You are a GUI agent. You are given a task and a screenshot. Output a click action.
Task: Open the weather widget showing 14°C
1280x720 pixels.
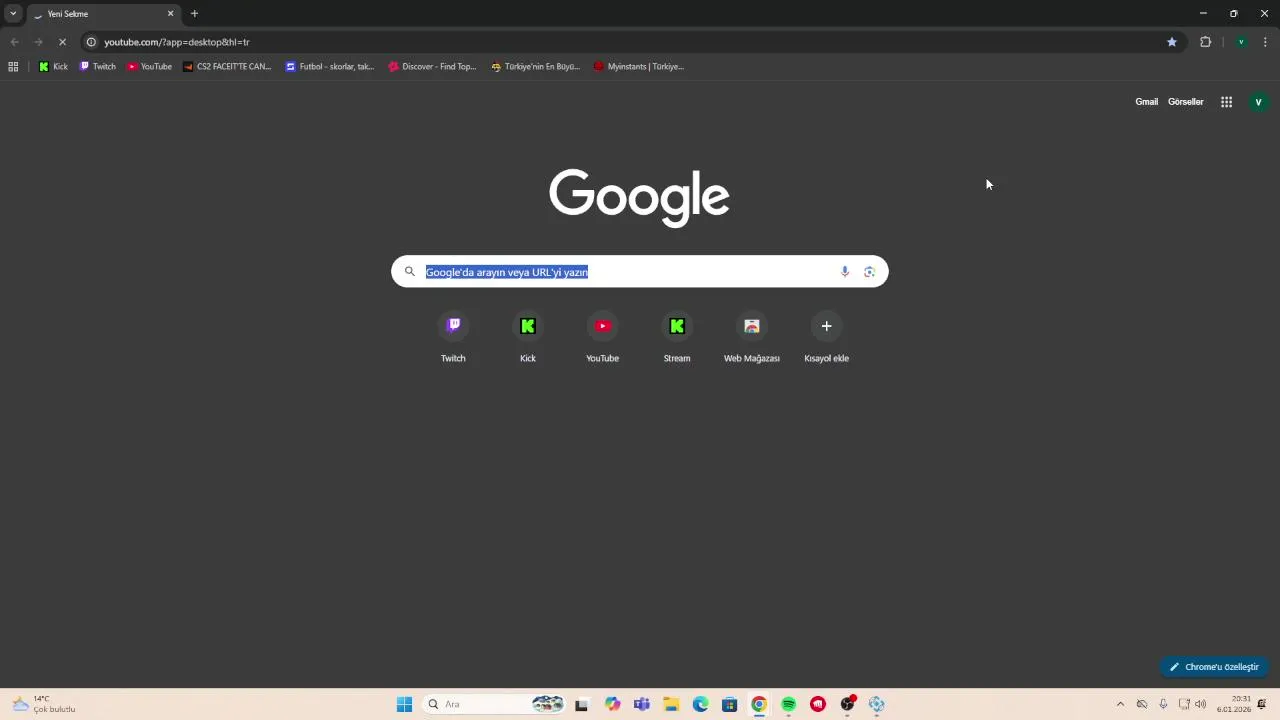point(43,704)
